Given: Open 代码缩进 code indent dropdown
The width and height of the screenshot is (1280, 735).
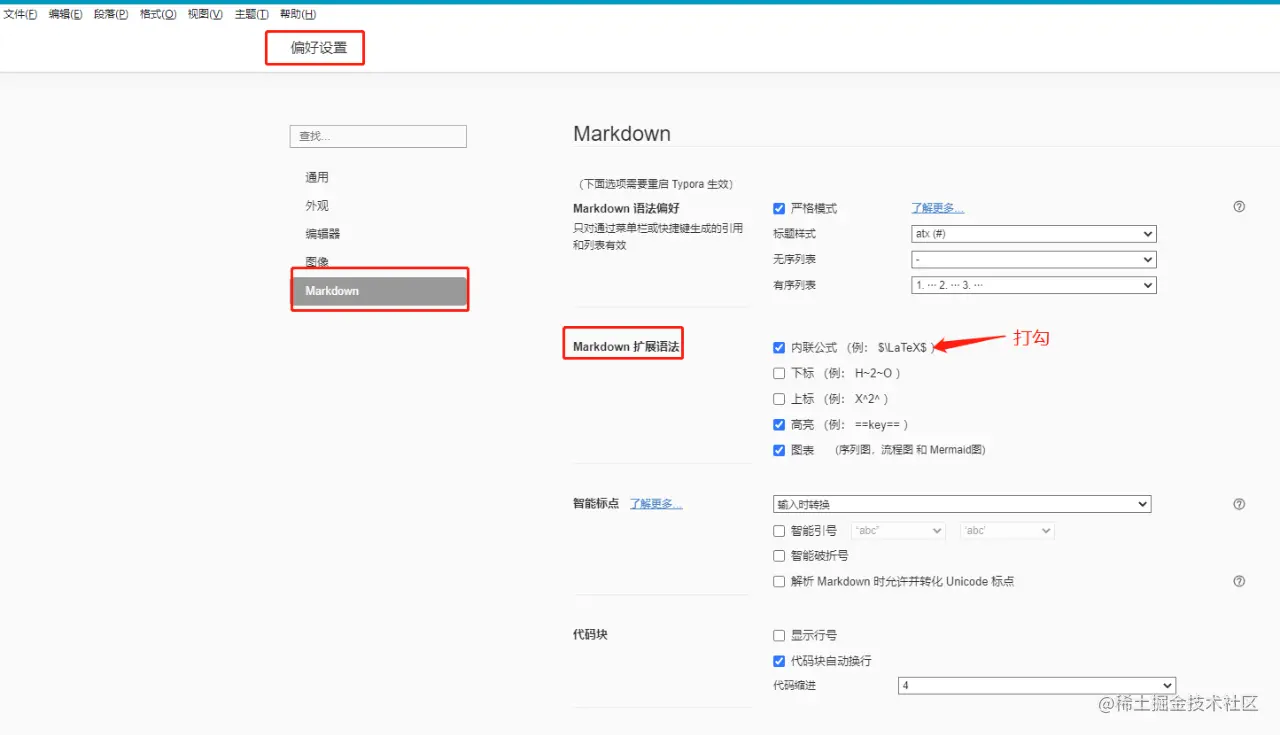Looking at the screenshot, I should point(1037,685).
